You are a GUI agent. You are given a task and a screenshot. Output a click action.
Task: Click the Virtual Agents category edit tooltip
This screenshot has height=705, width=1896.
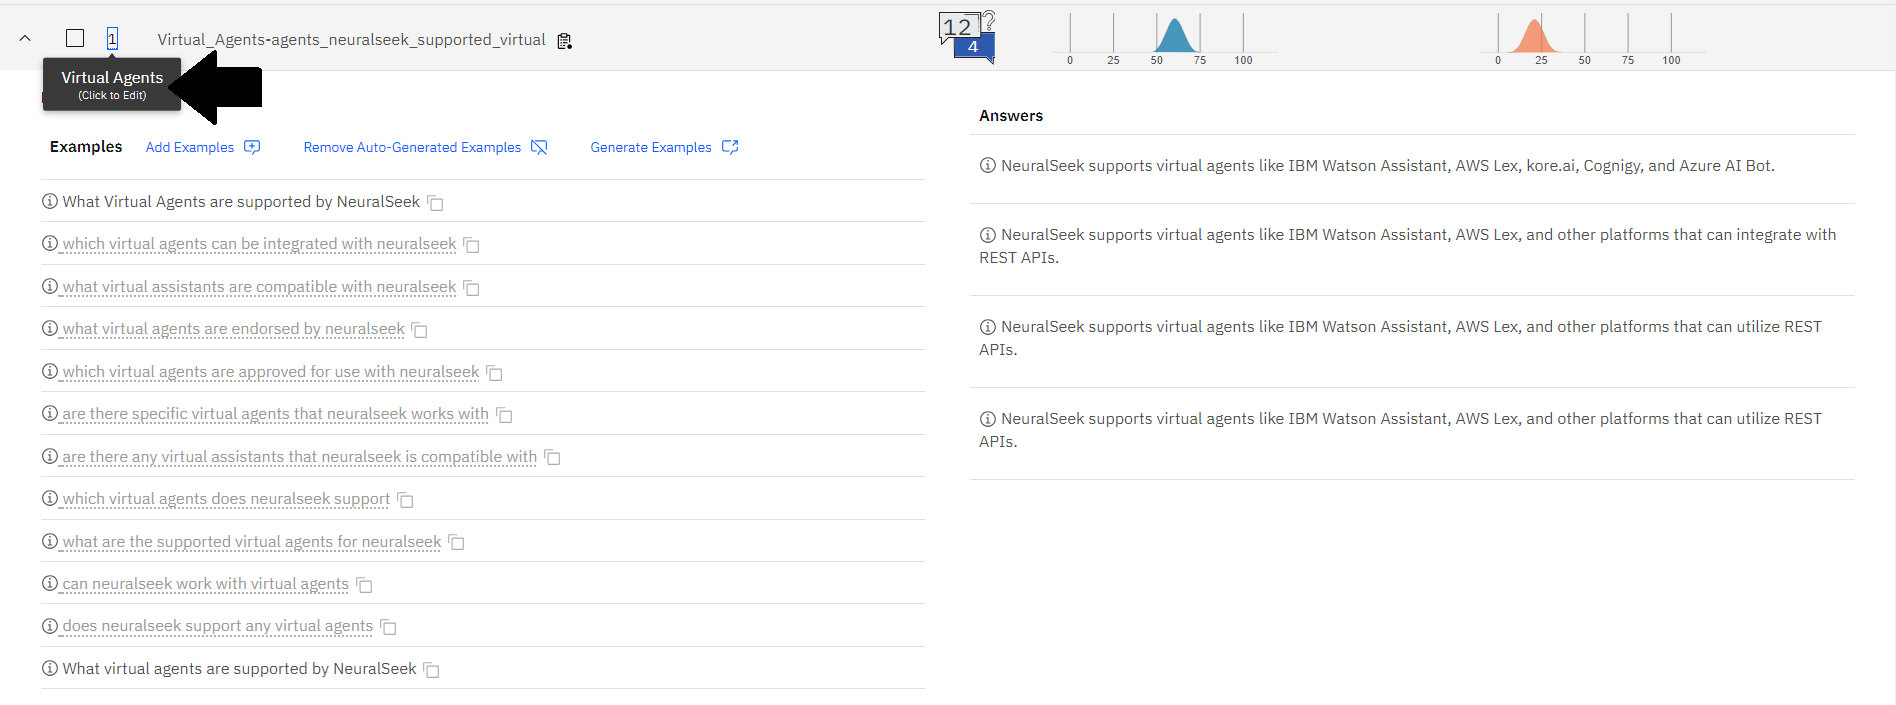point(112,84)
